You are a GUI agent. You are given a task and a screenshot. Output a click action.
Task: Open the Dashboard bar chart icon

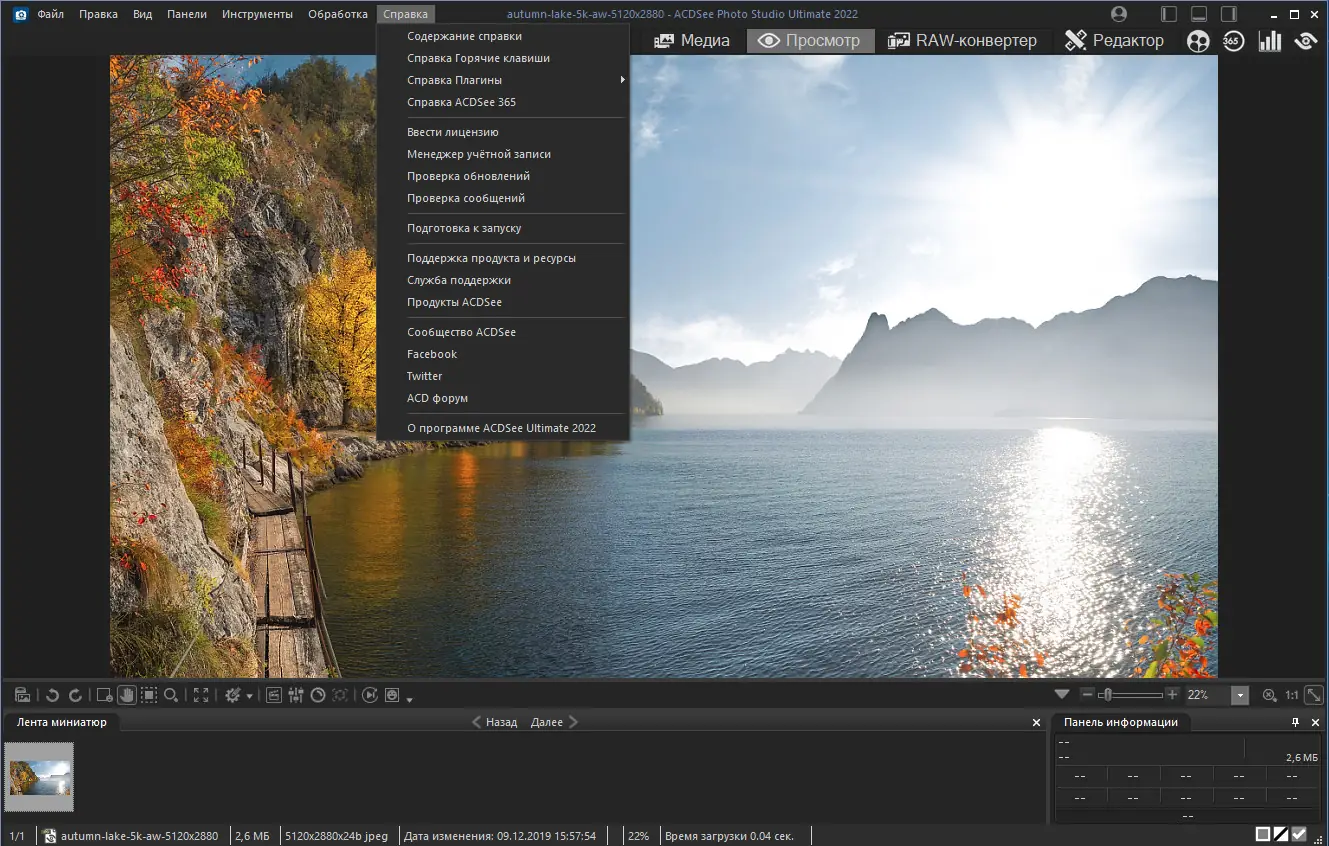pyautogui.click(x=1269, y=41)
